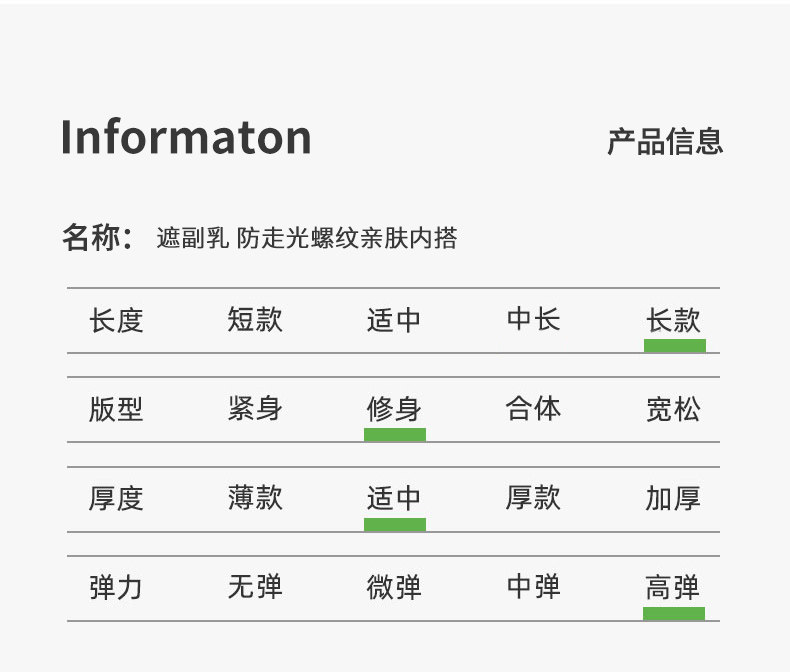Select the 紧身 fit option
The height and width of the screenshot is (672, 790).
coord(255,409)
